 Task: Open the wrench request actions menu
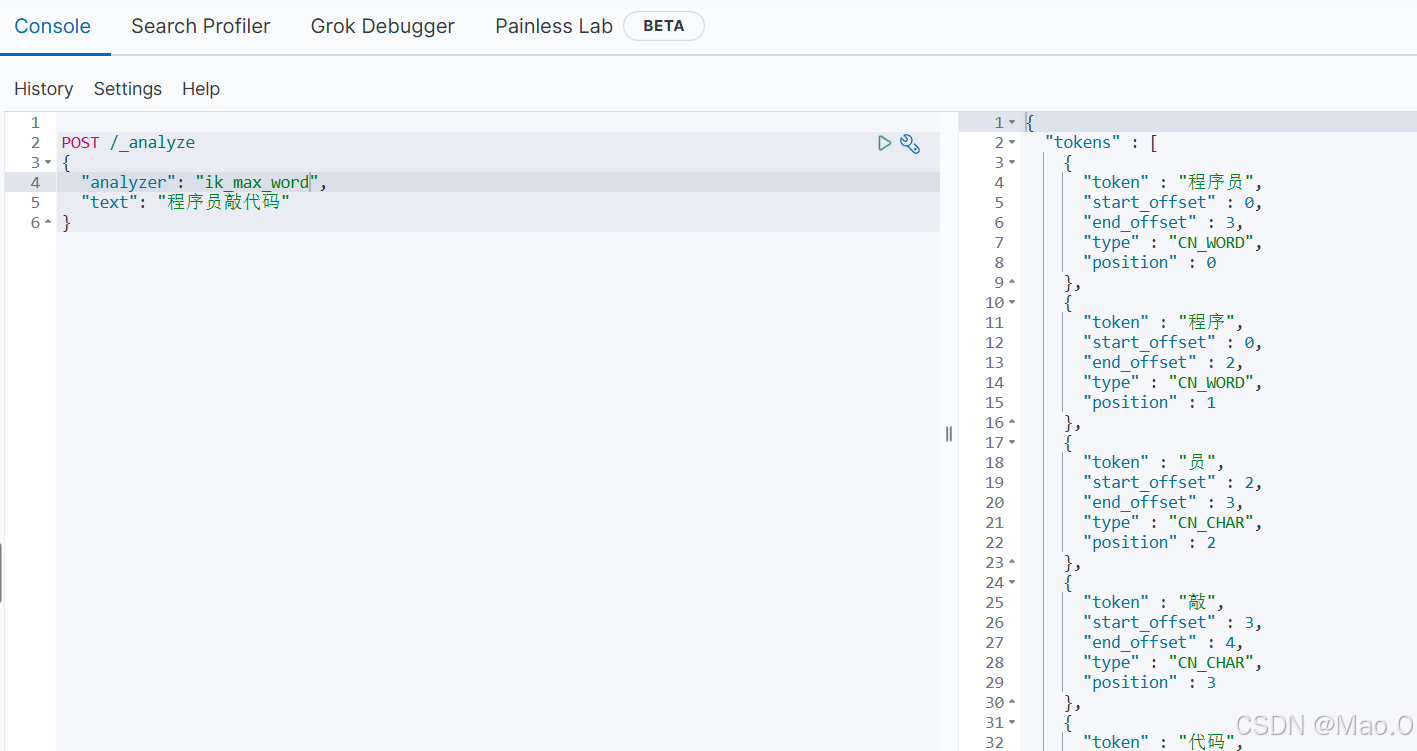pos(910,143)
